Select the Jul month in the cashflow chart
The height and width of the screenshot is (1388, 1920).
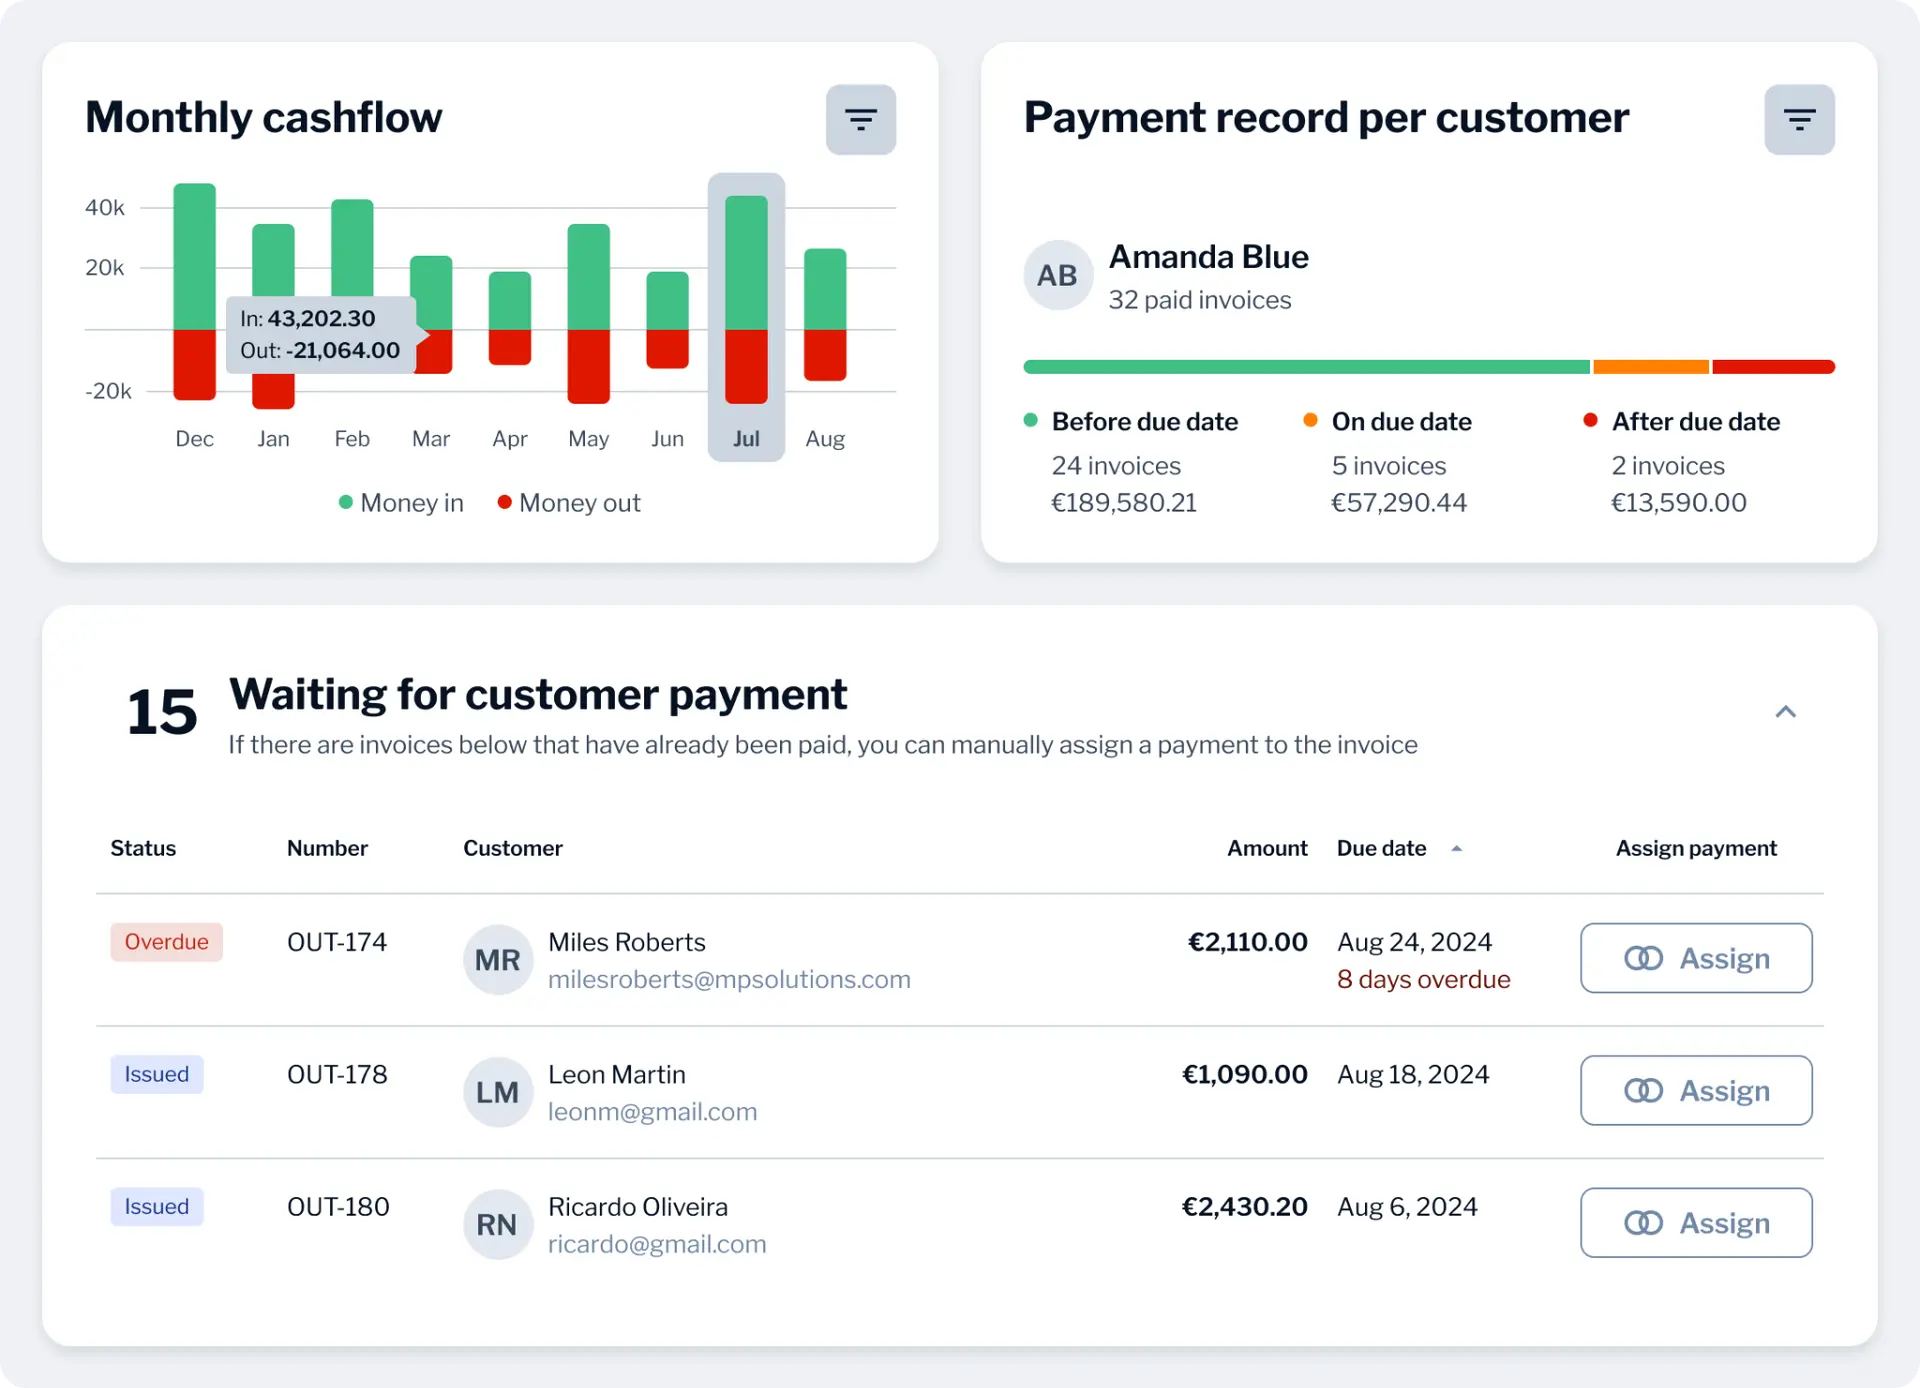(746, 438)
